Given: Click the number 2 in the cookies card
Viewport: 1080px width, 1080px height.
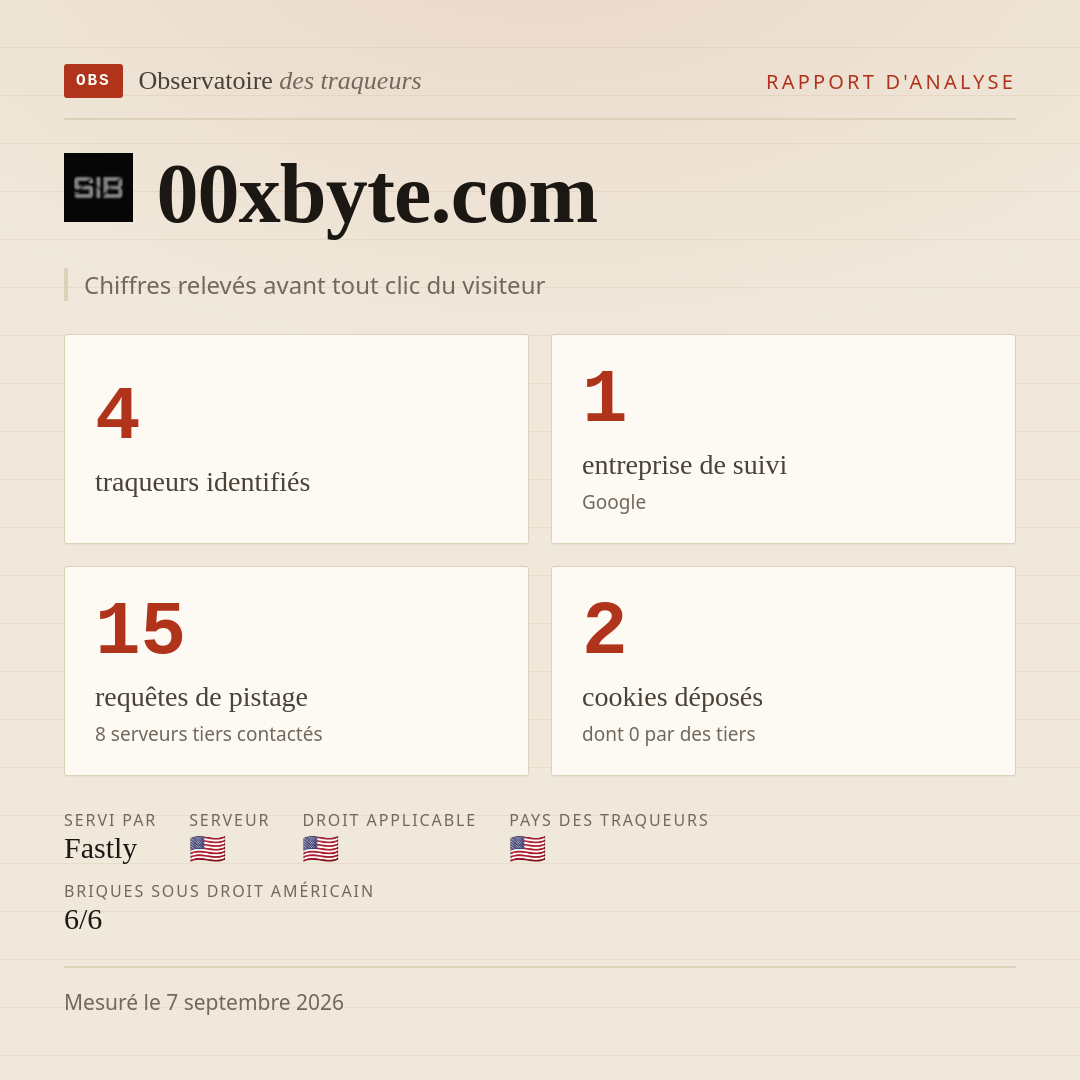Looking at the screenshot, I should [x=605, y=628].
